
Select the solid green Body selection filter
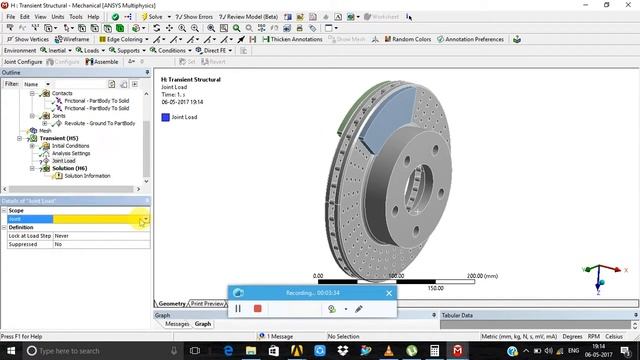[120, 28]
